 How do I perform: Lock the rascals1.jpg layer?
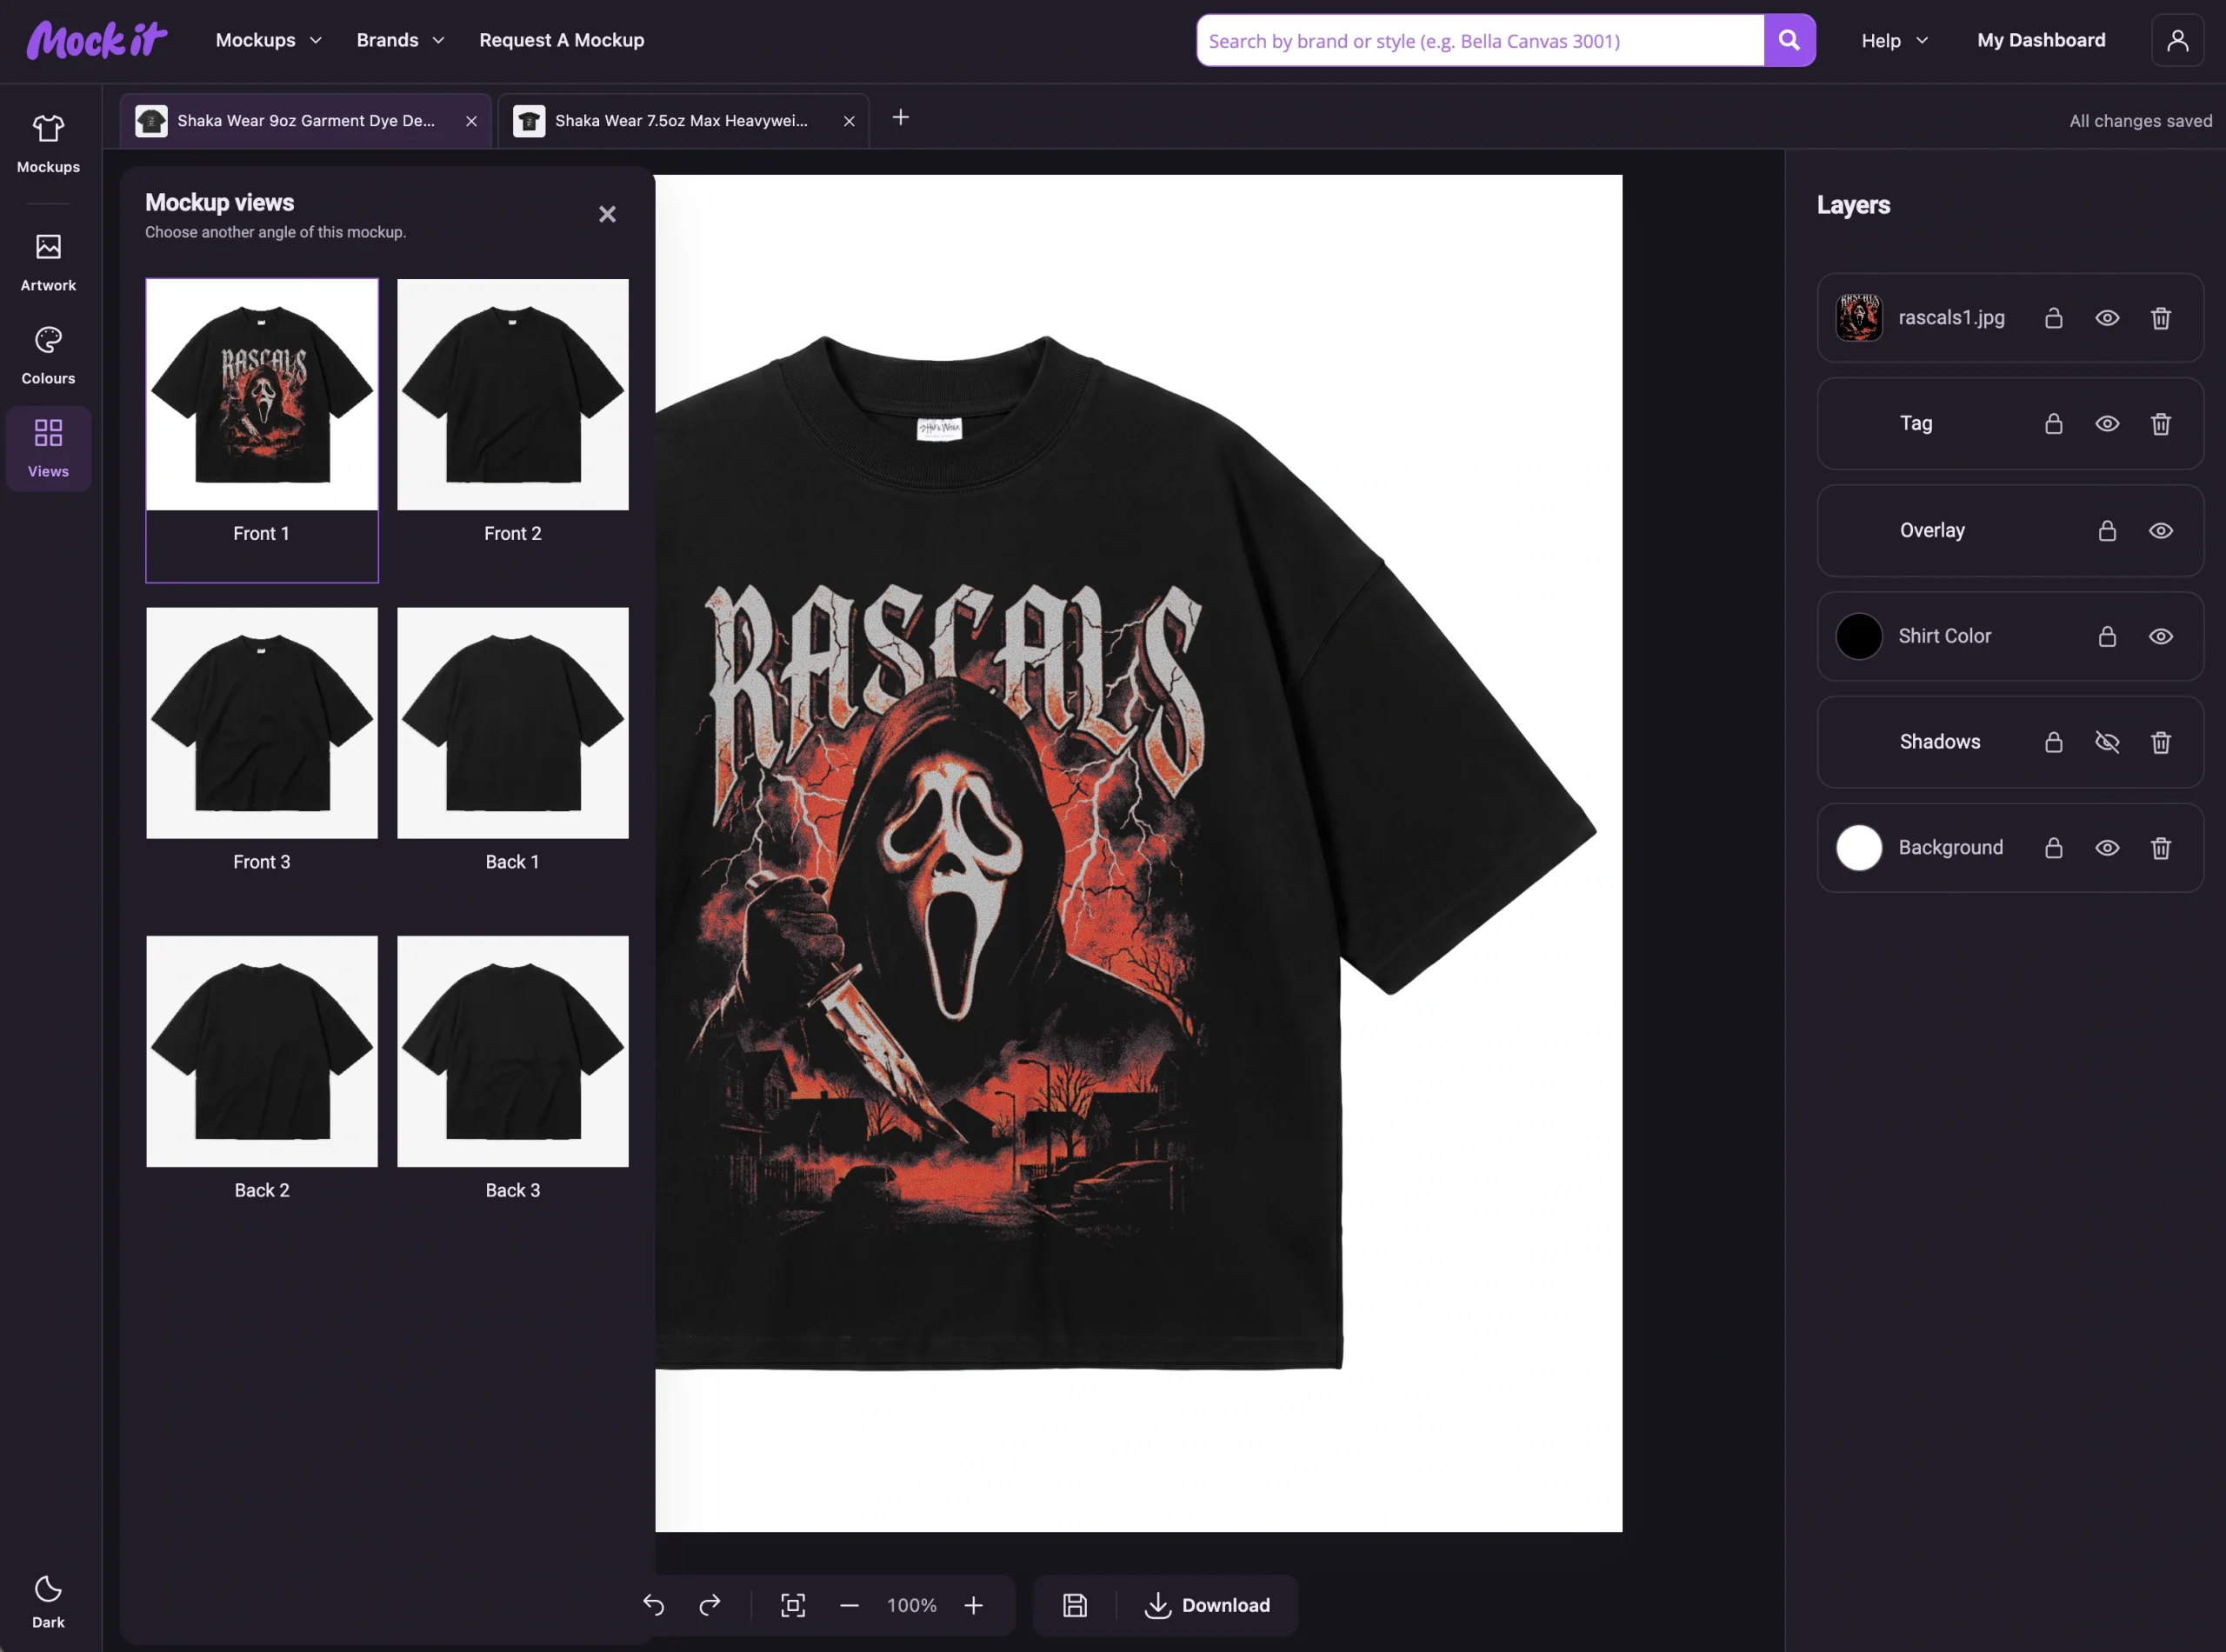point(2053,318)
